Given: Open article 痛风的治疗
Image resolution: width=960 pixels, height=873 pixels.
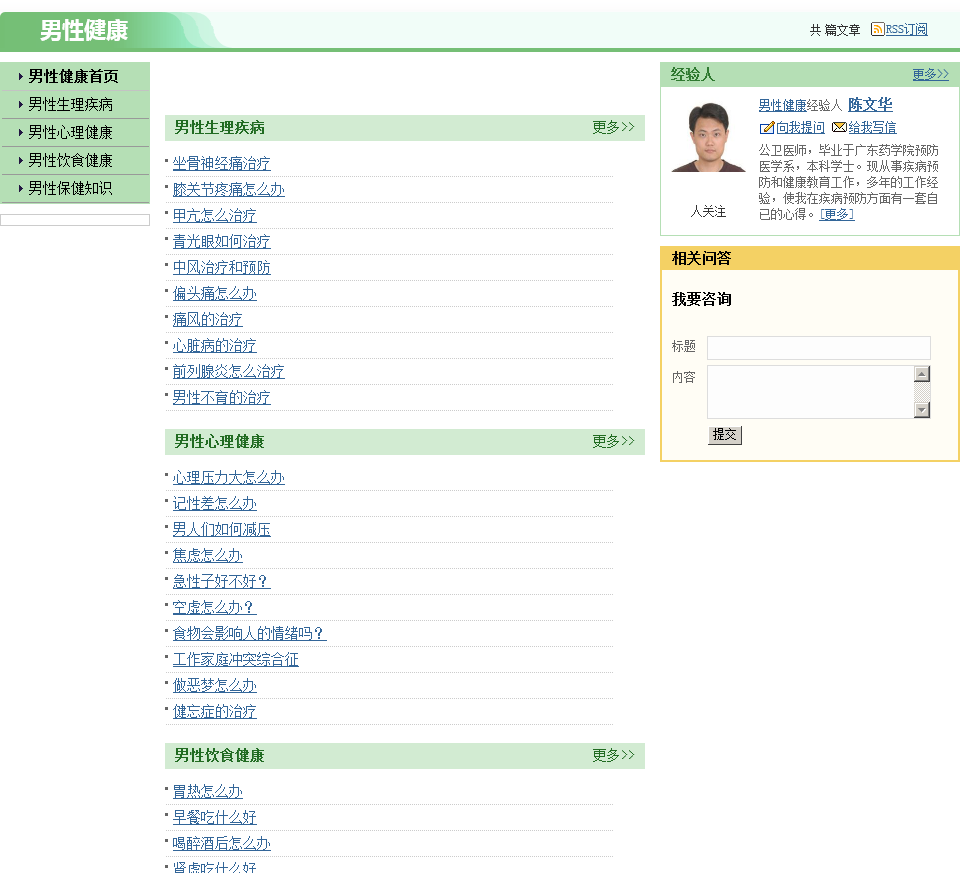Looking at the screenshot, I should (x=207, y=320).
